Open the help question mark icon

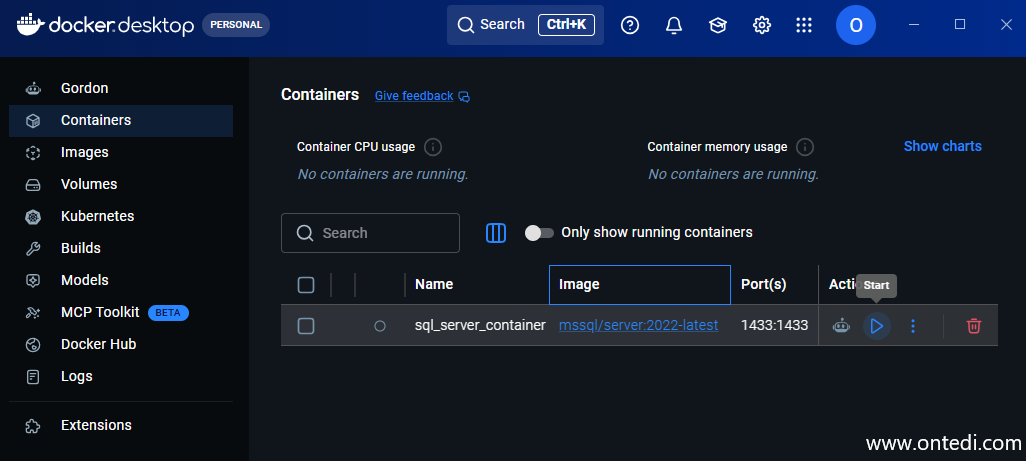[x=629, y=25]
